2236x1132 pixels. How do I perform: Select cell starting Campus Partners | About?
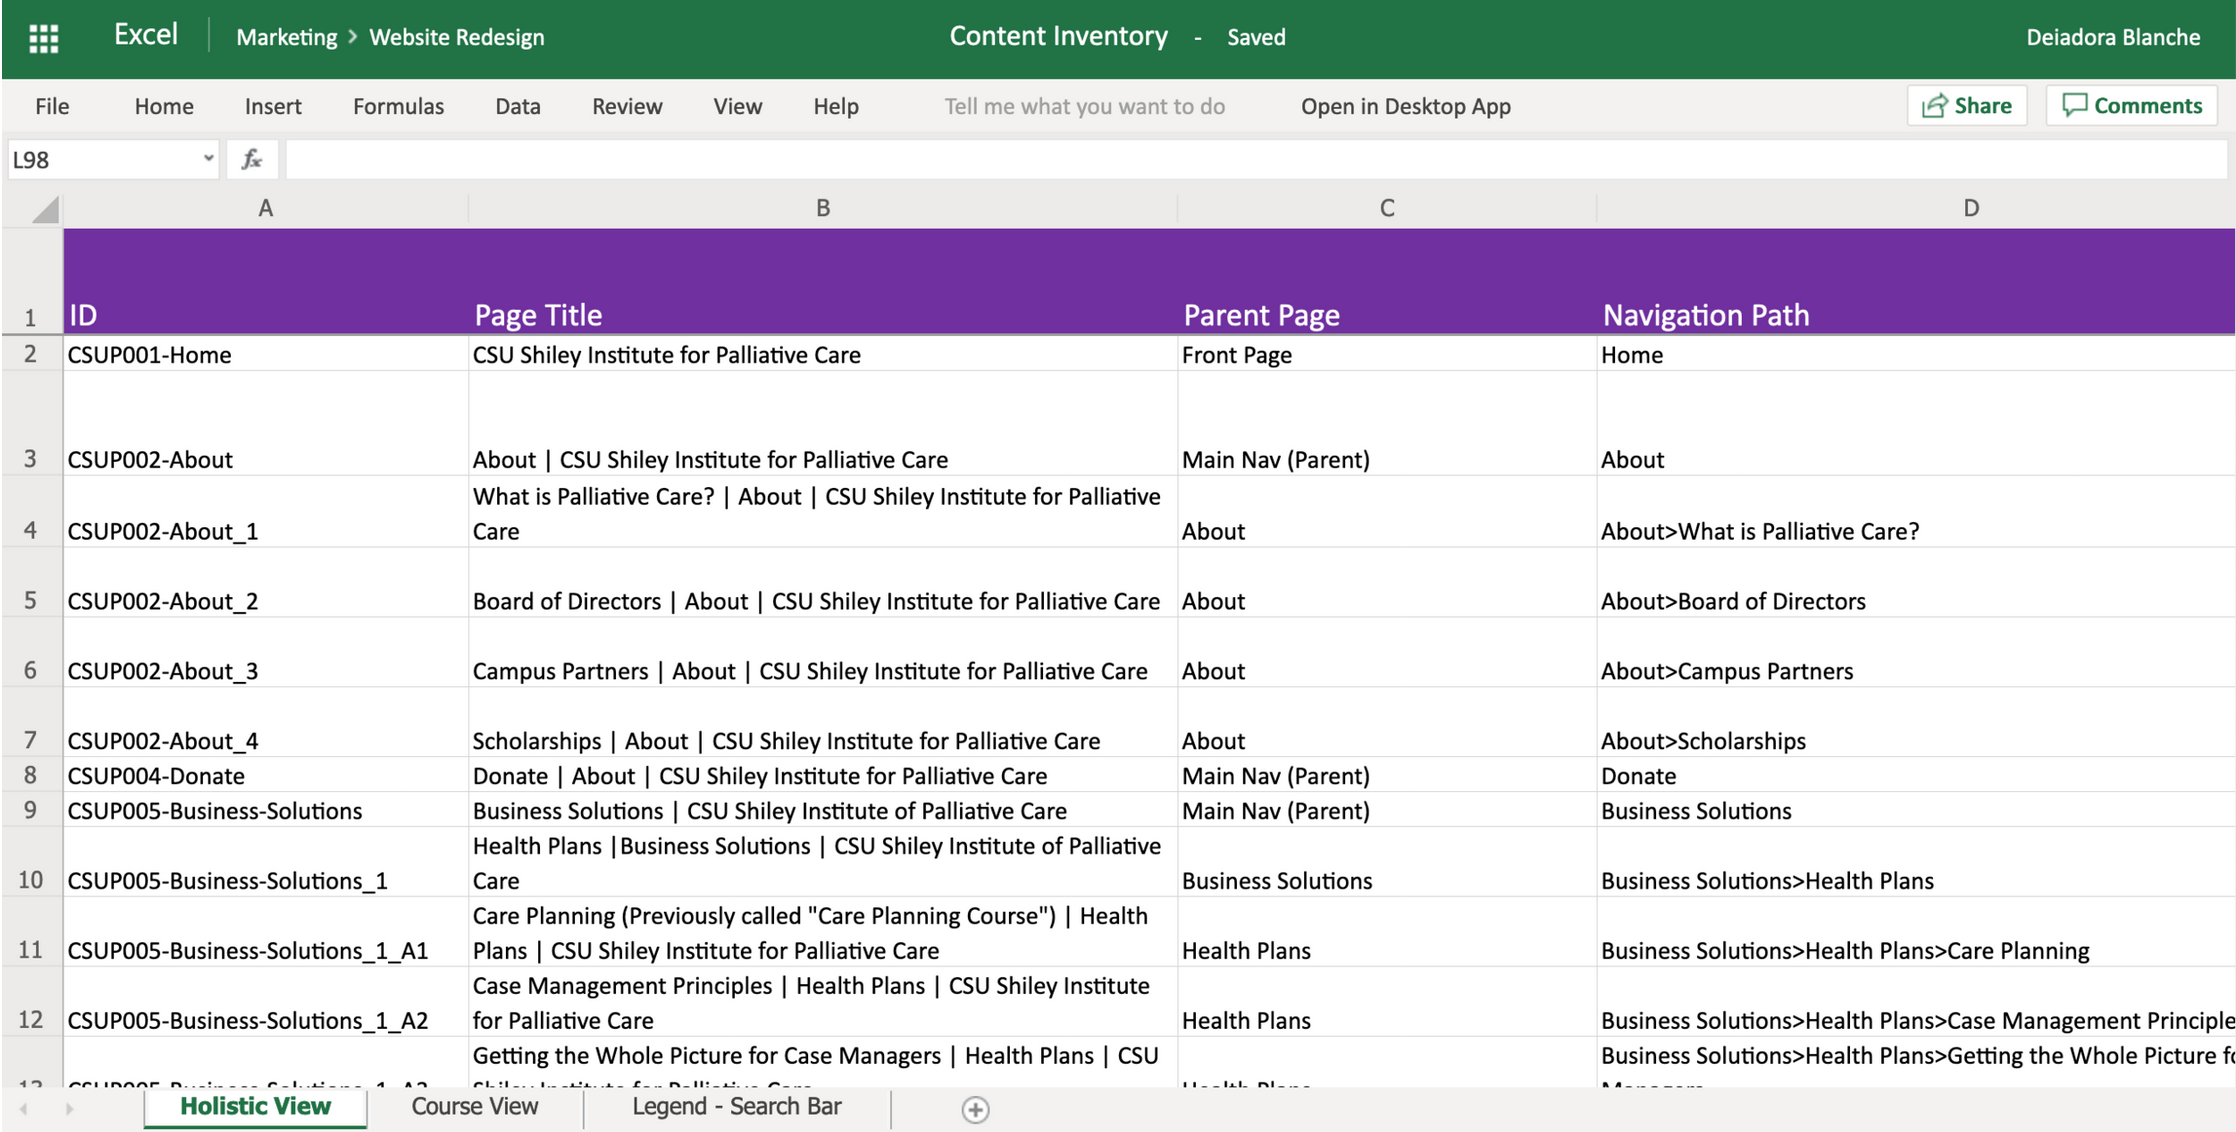822,652
